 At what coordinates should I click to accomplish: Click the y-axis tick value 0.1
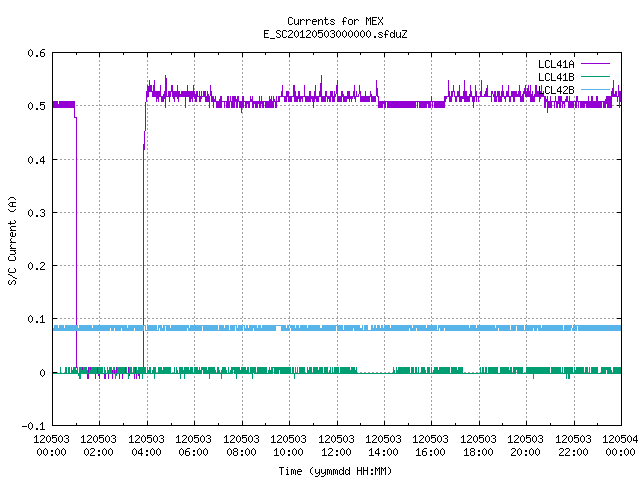click(36, 319)
